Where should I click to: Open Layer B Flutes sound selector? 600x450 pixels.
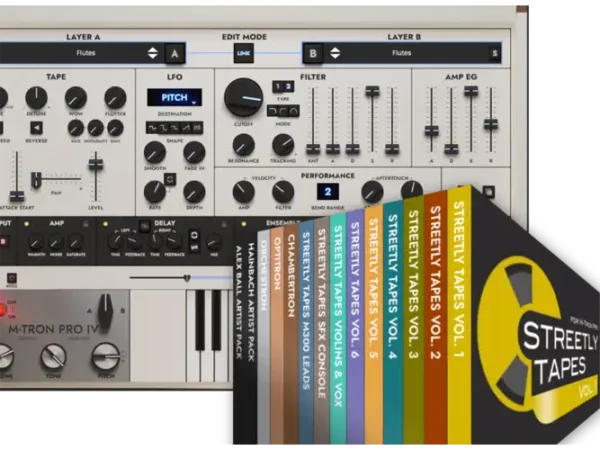401,53
